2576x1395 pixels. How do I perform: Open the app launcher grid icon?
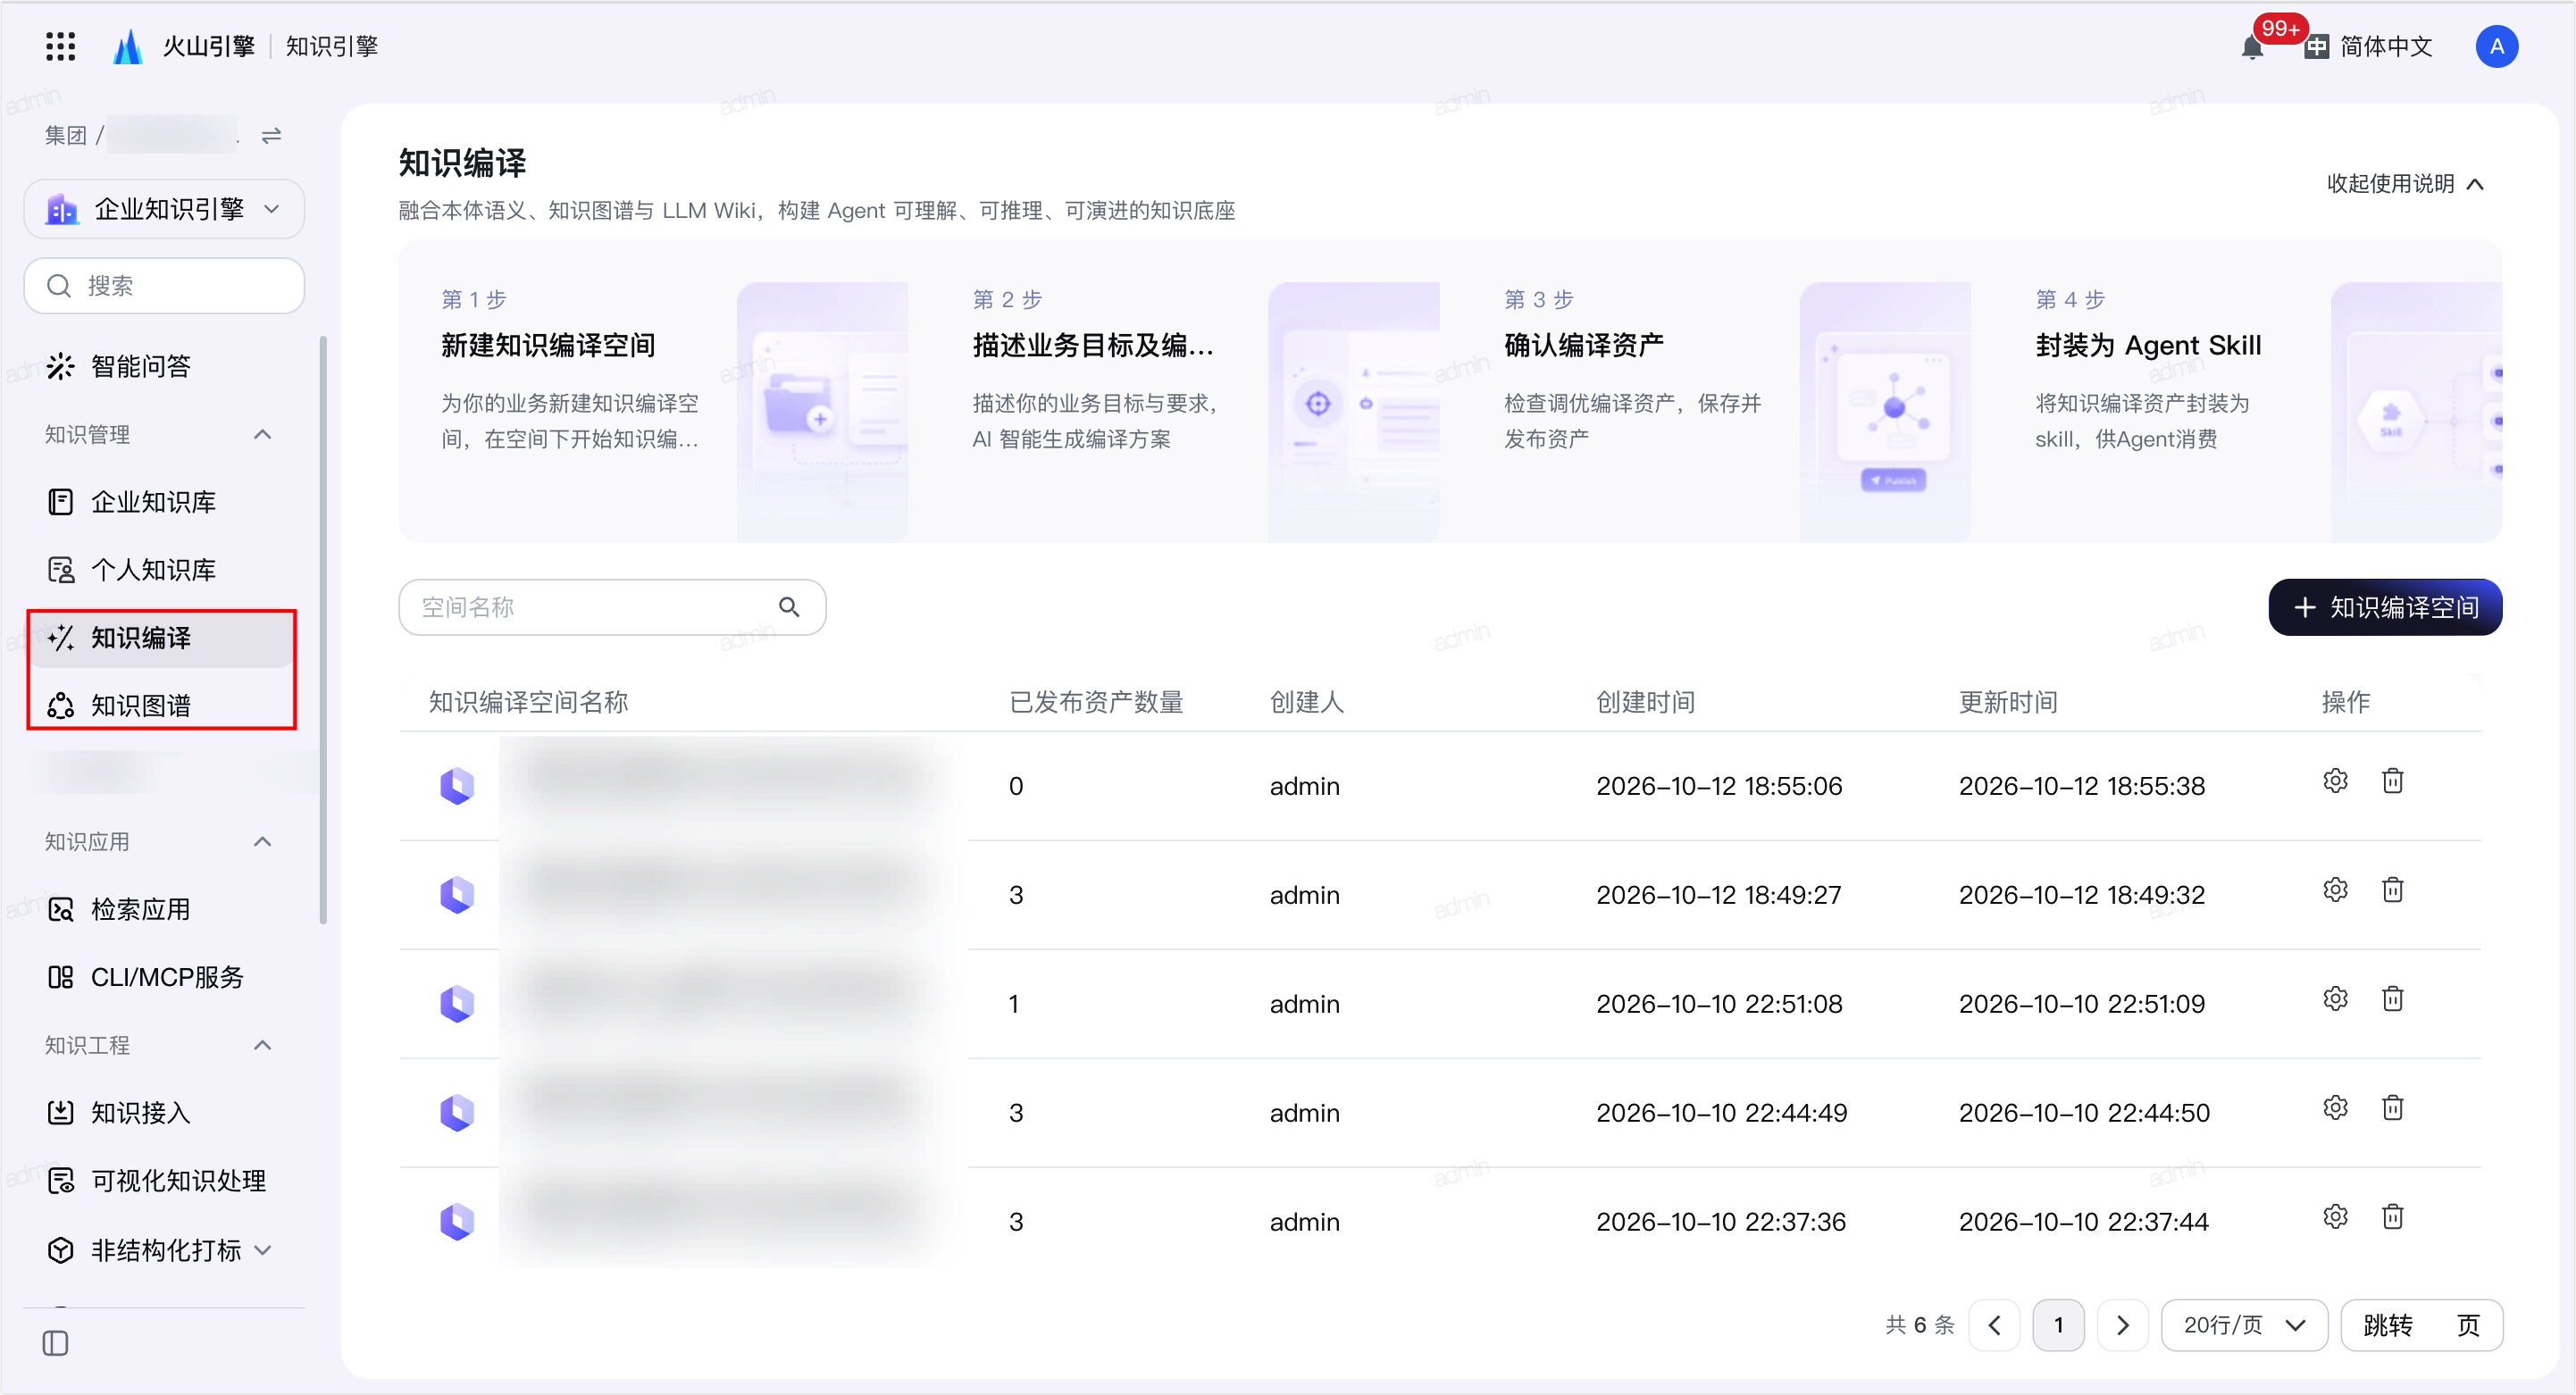click(x=60, y=46)
